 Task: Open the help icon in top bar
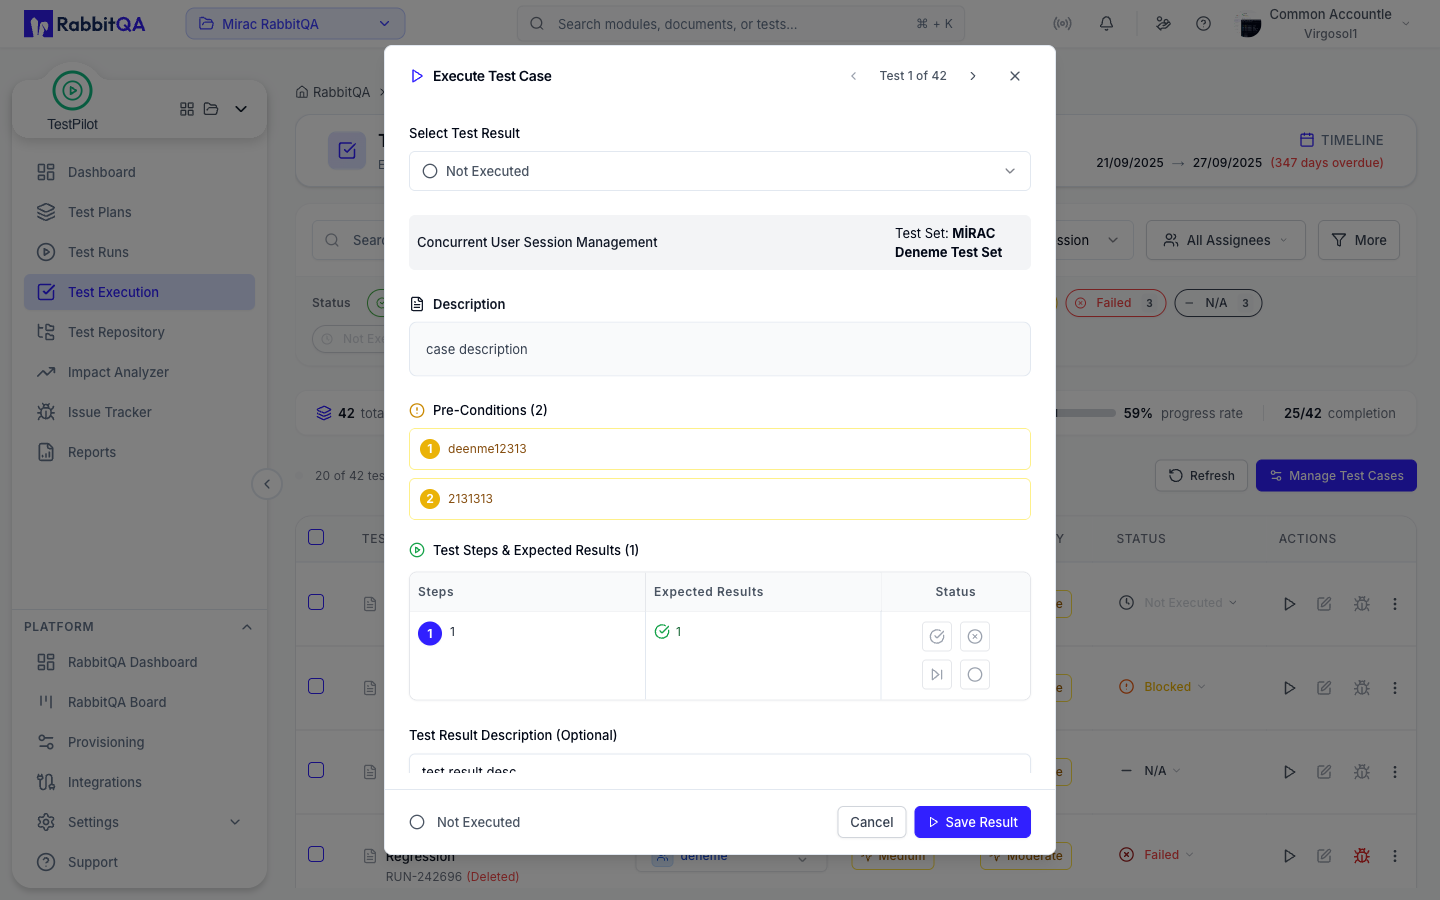pos(1203,24)
